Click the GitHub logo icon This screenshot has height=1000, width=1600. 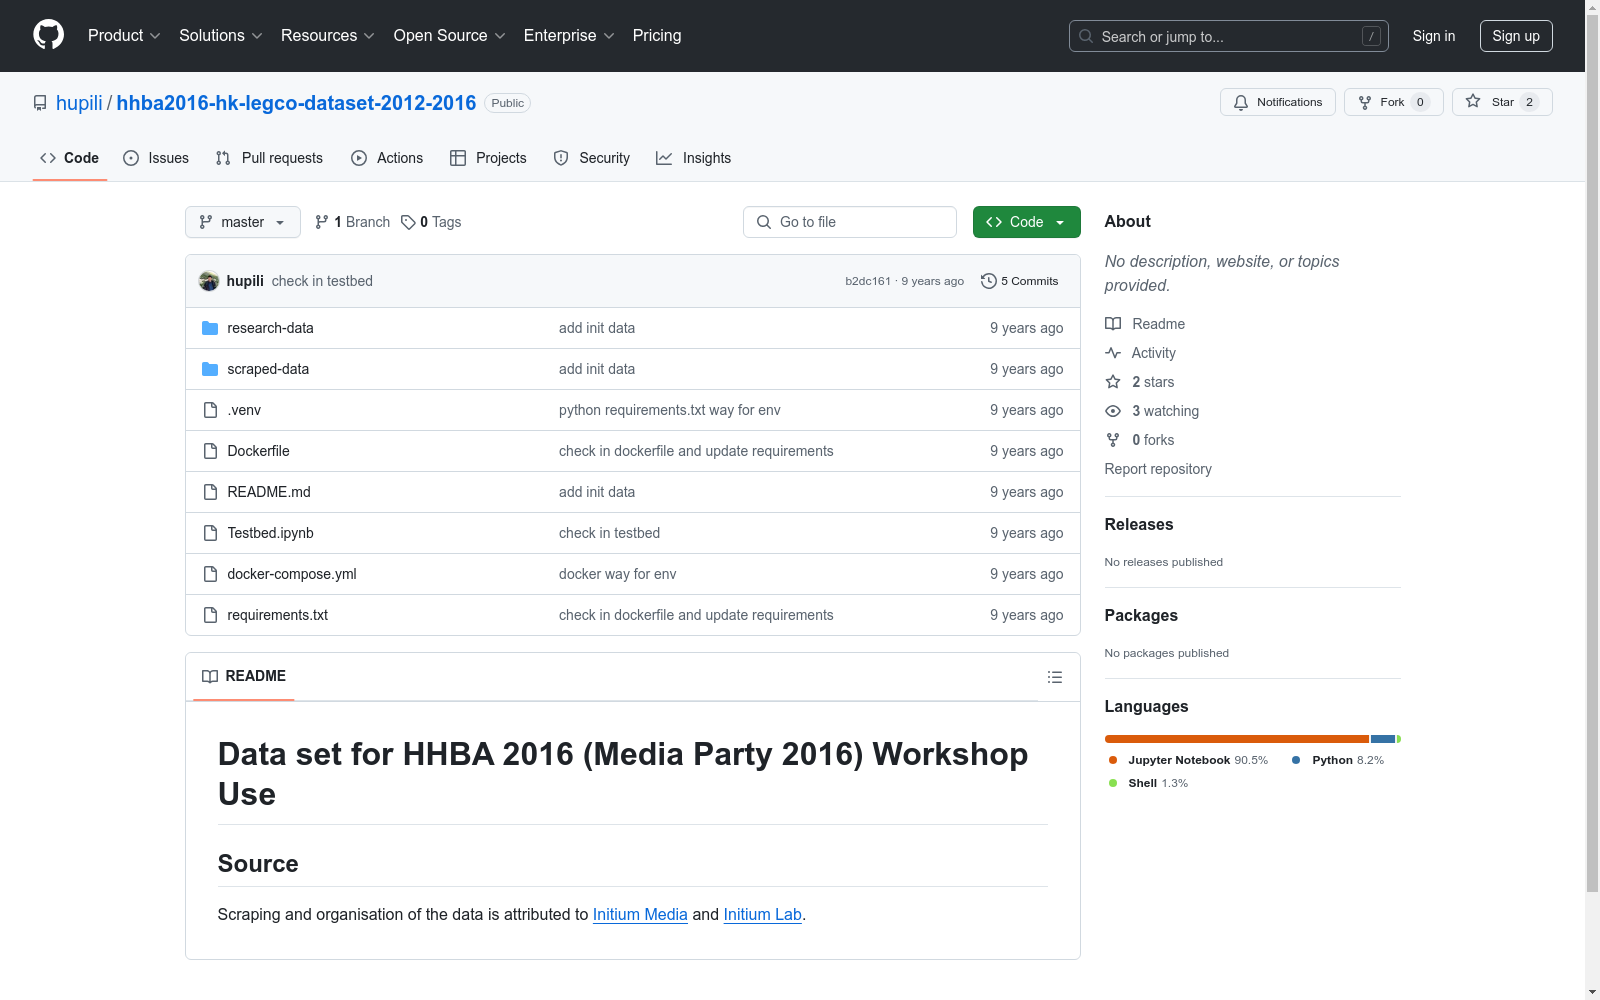click(48, 35)
